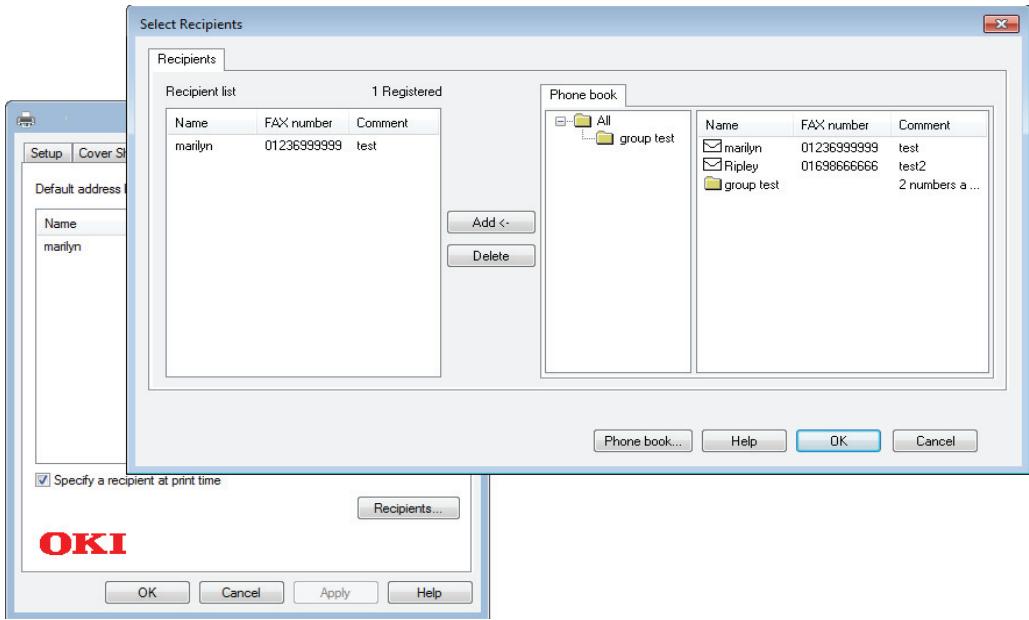Collapse the All tree node
1029x620 pixels.
563,122
